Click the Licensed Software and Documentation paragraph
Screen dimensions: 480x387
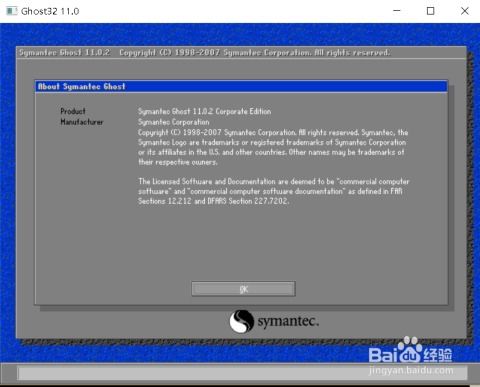point(274,191)
